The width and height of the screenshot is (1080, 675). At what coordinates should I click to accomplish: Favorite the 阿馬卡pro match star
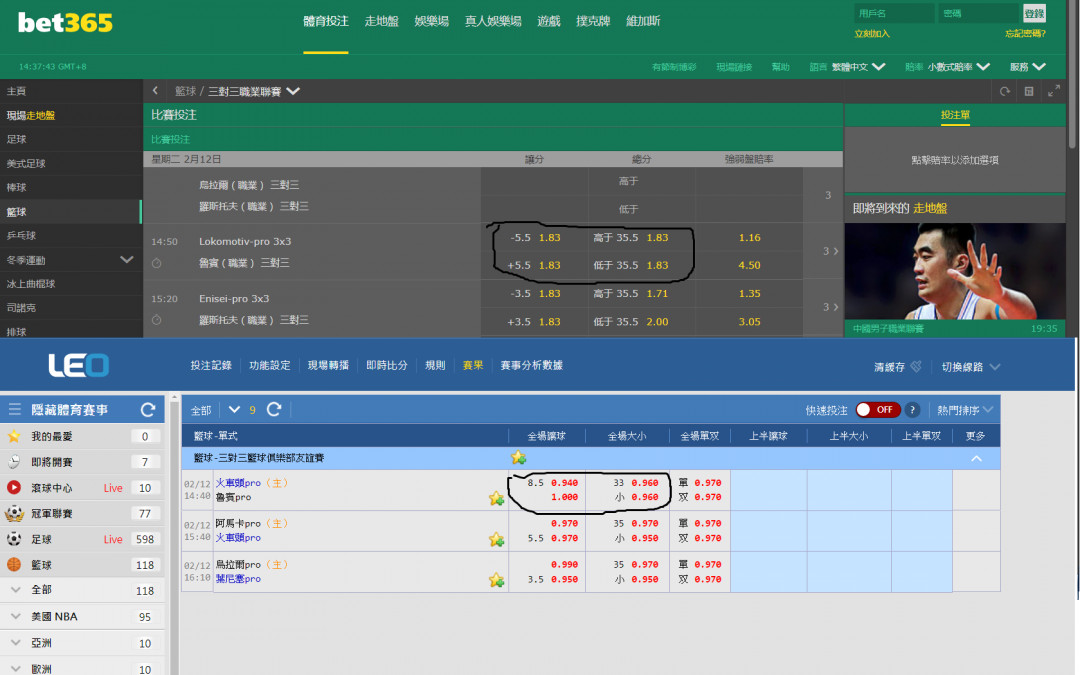[x=496, y=539]
